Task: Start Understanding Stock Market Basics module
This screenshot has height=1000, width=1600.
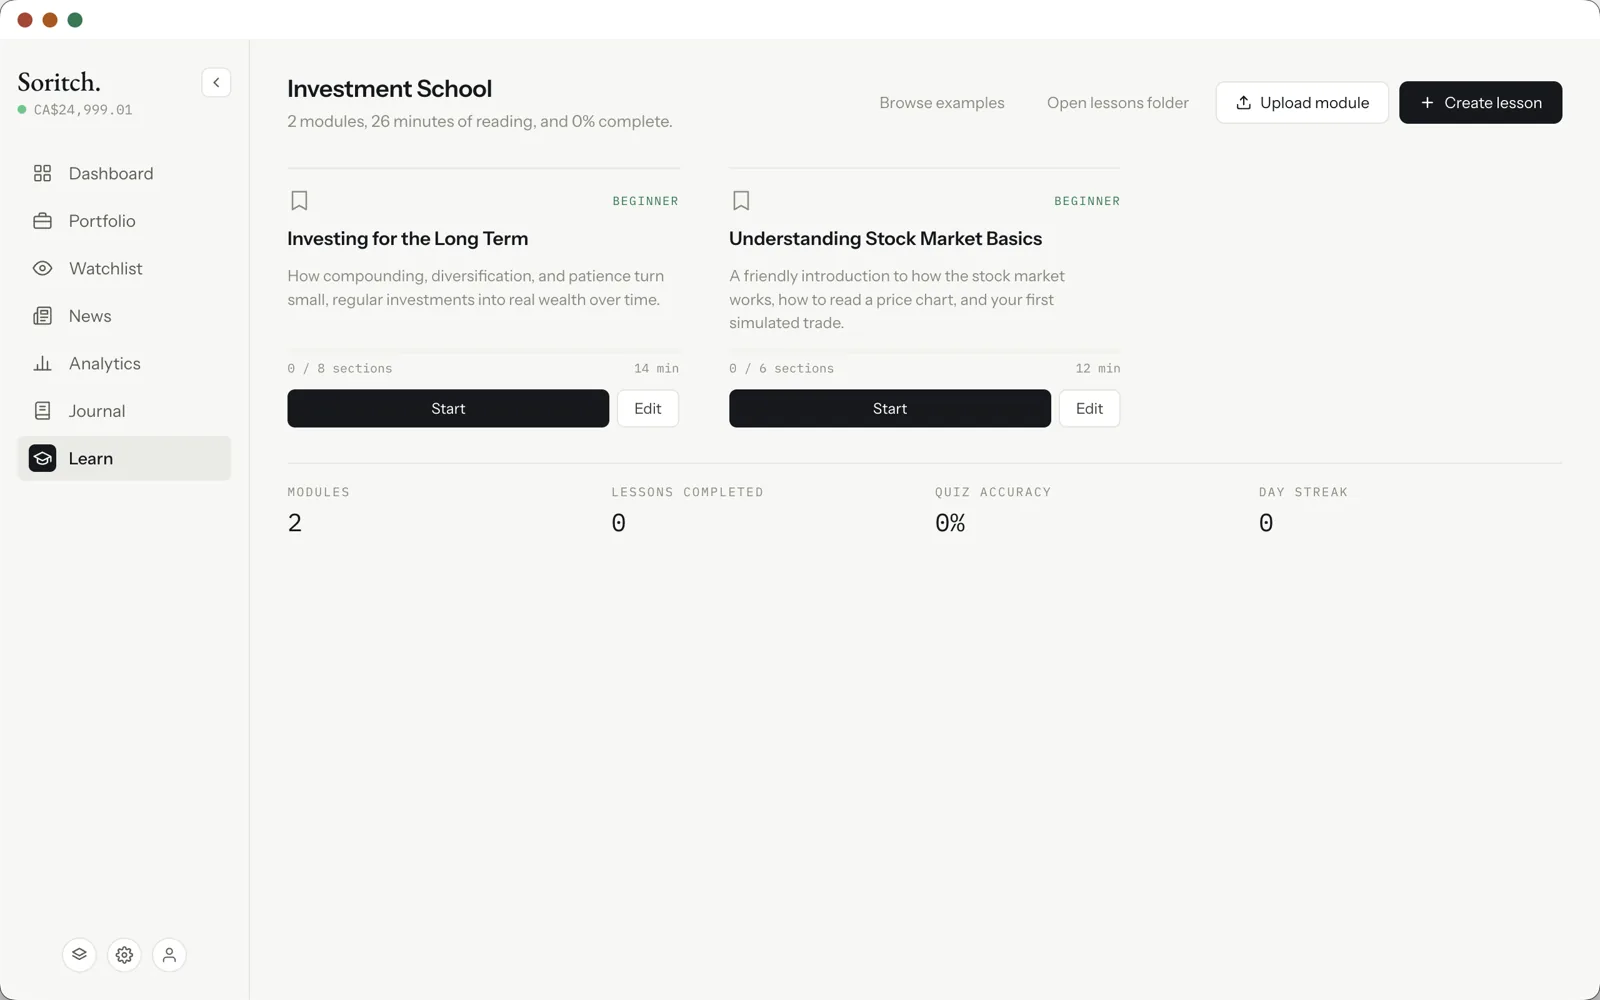Action: tap(890, 408)
